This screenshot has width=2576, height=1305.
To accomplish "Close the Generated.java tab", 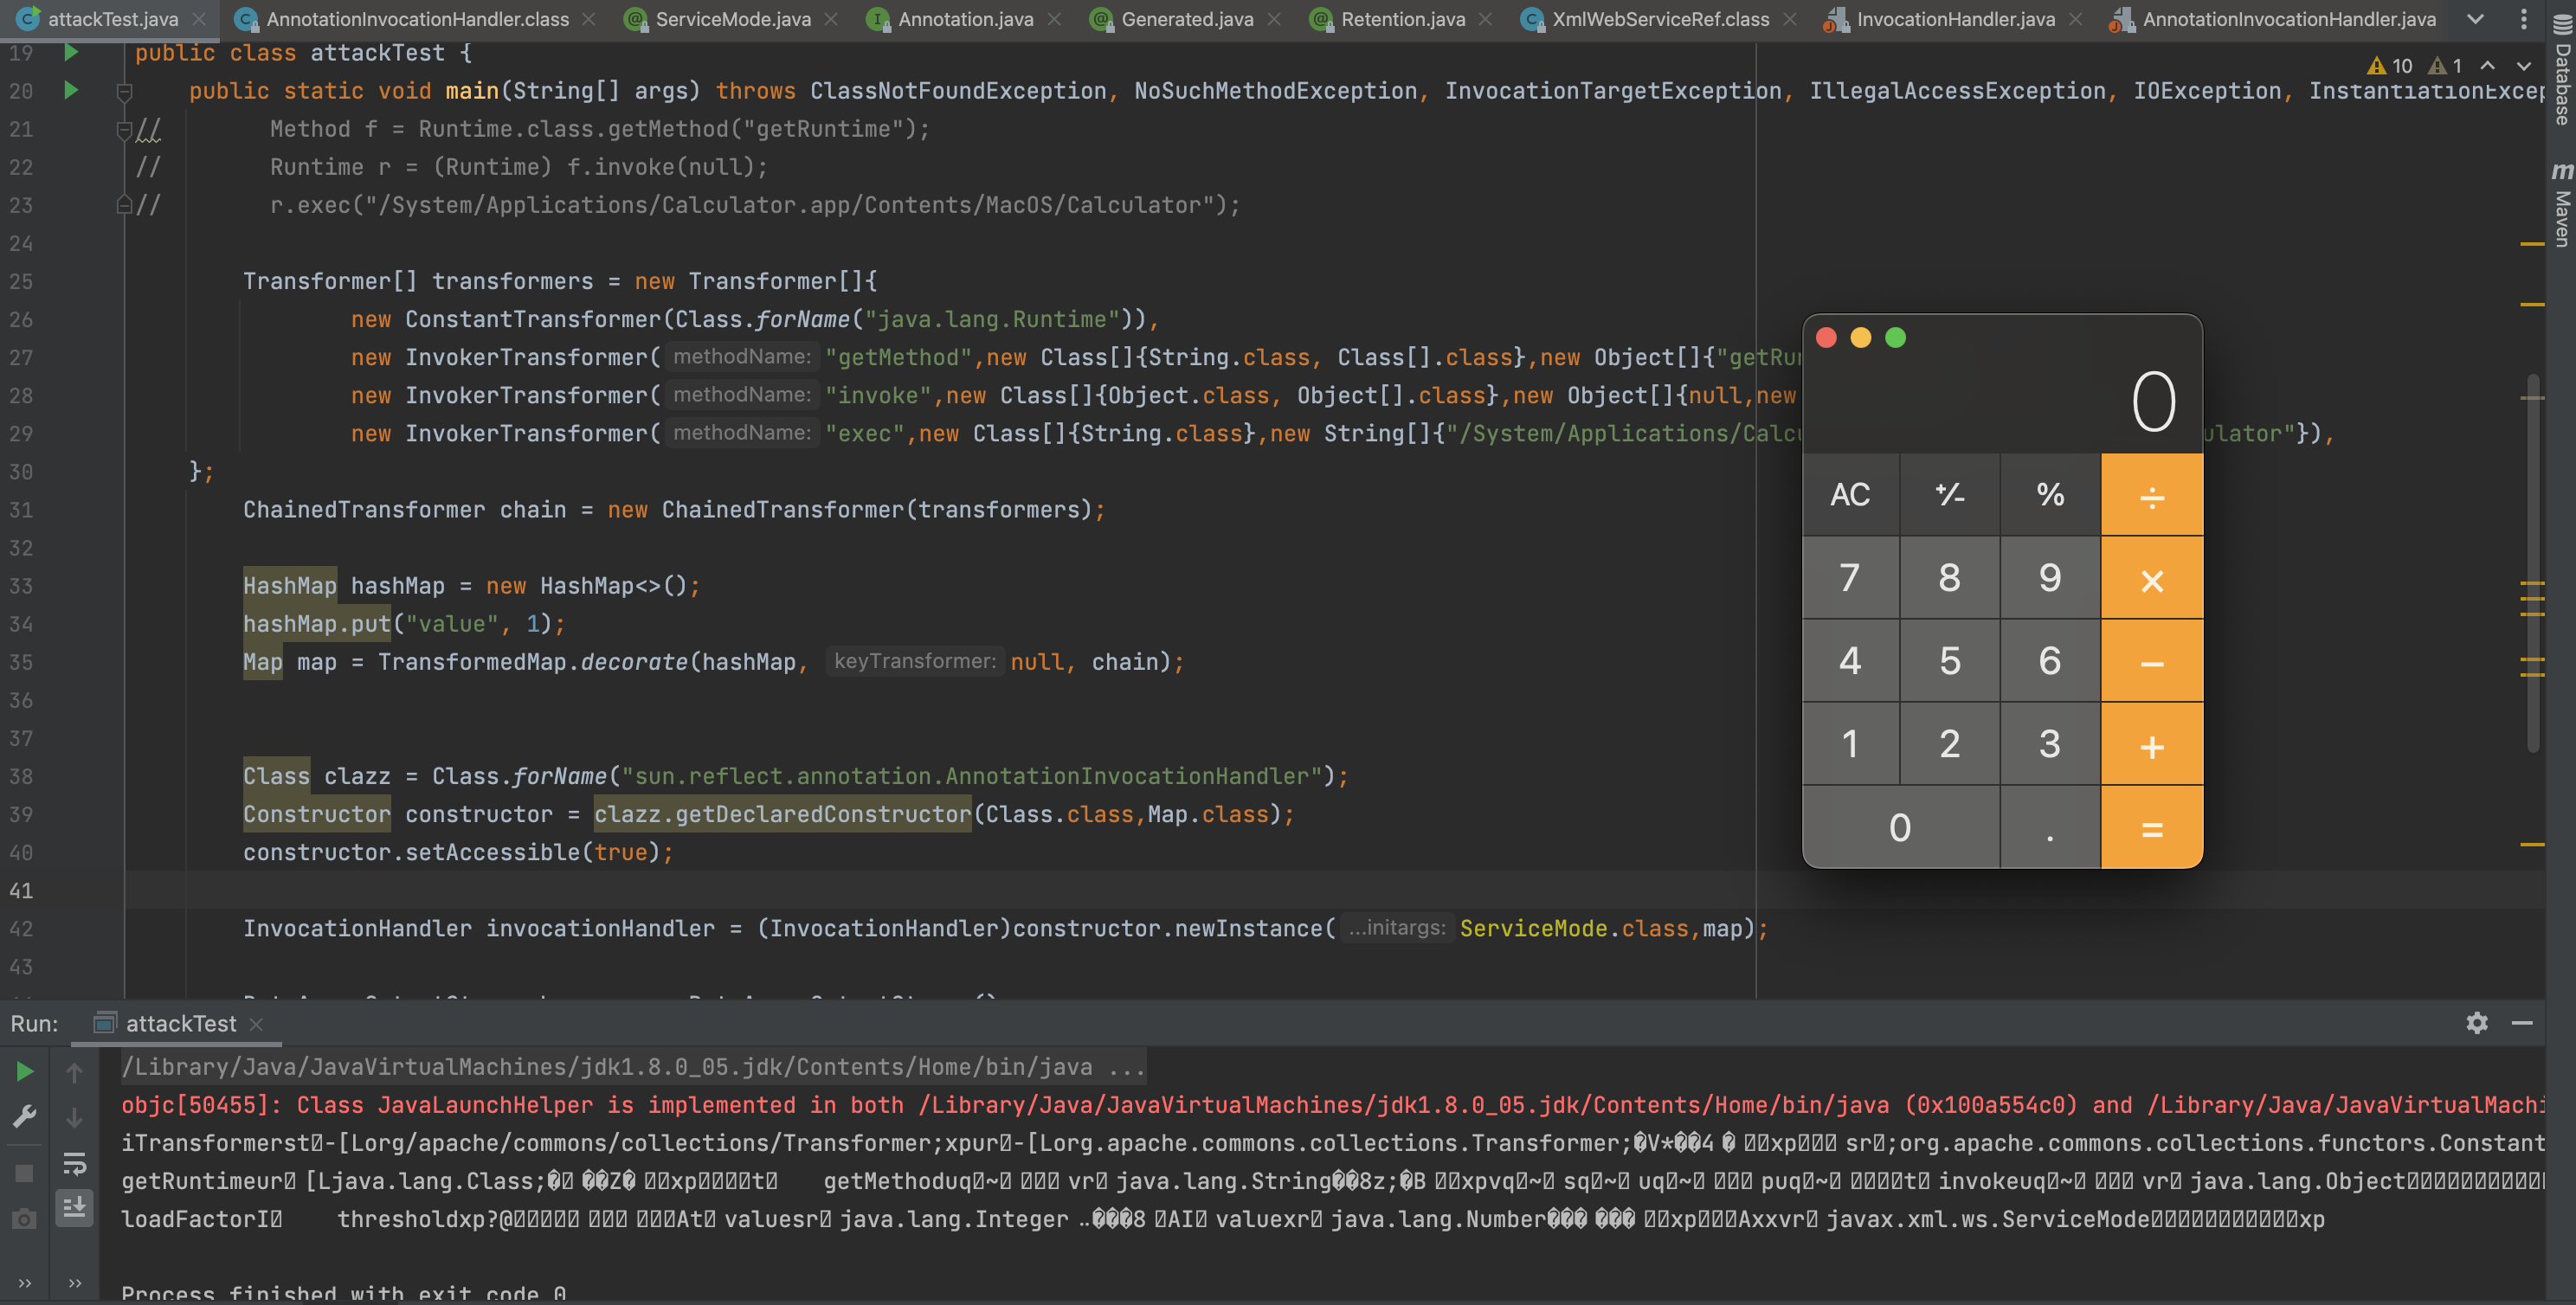I will (1274, 19).
